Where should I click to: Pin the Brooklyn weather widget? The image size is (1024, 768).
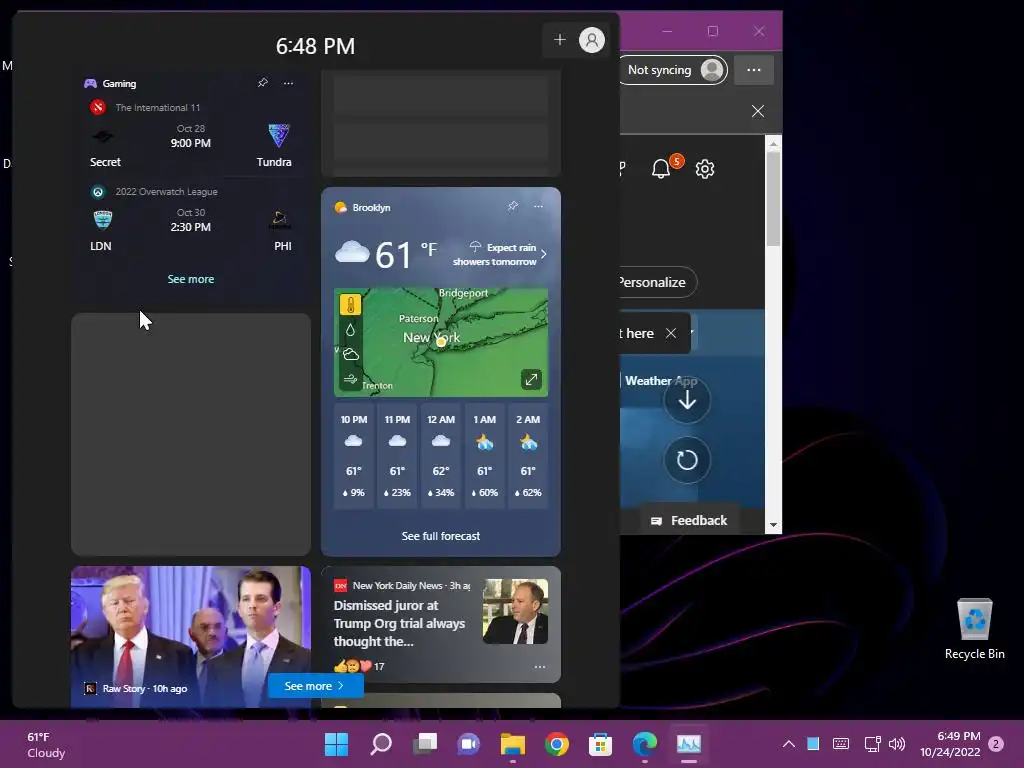(x=513, y=206)
